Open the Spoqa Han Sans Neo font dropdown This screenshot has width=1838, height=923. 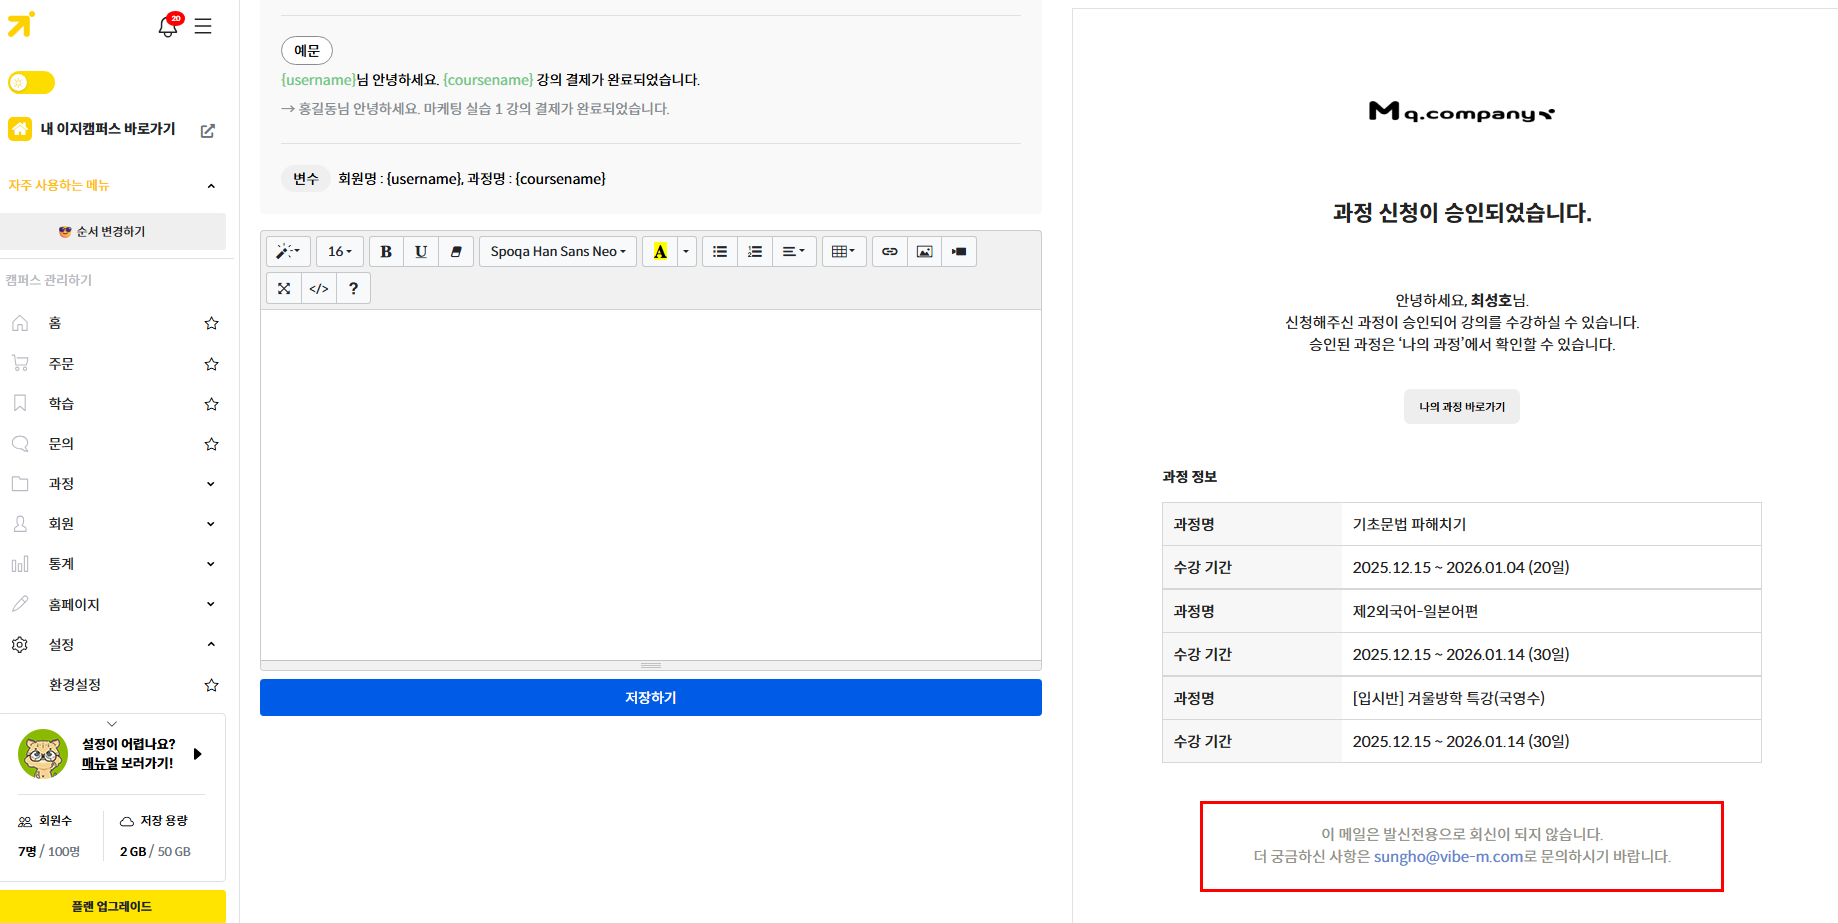click(x=558, y=251)
